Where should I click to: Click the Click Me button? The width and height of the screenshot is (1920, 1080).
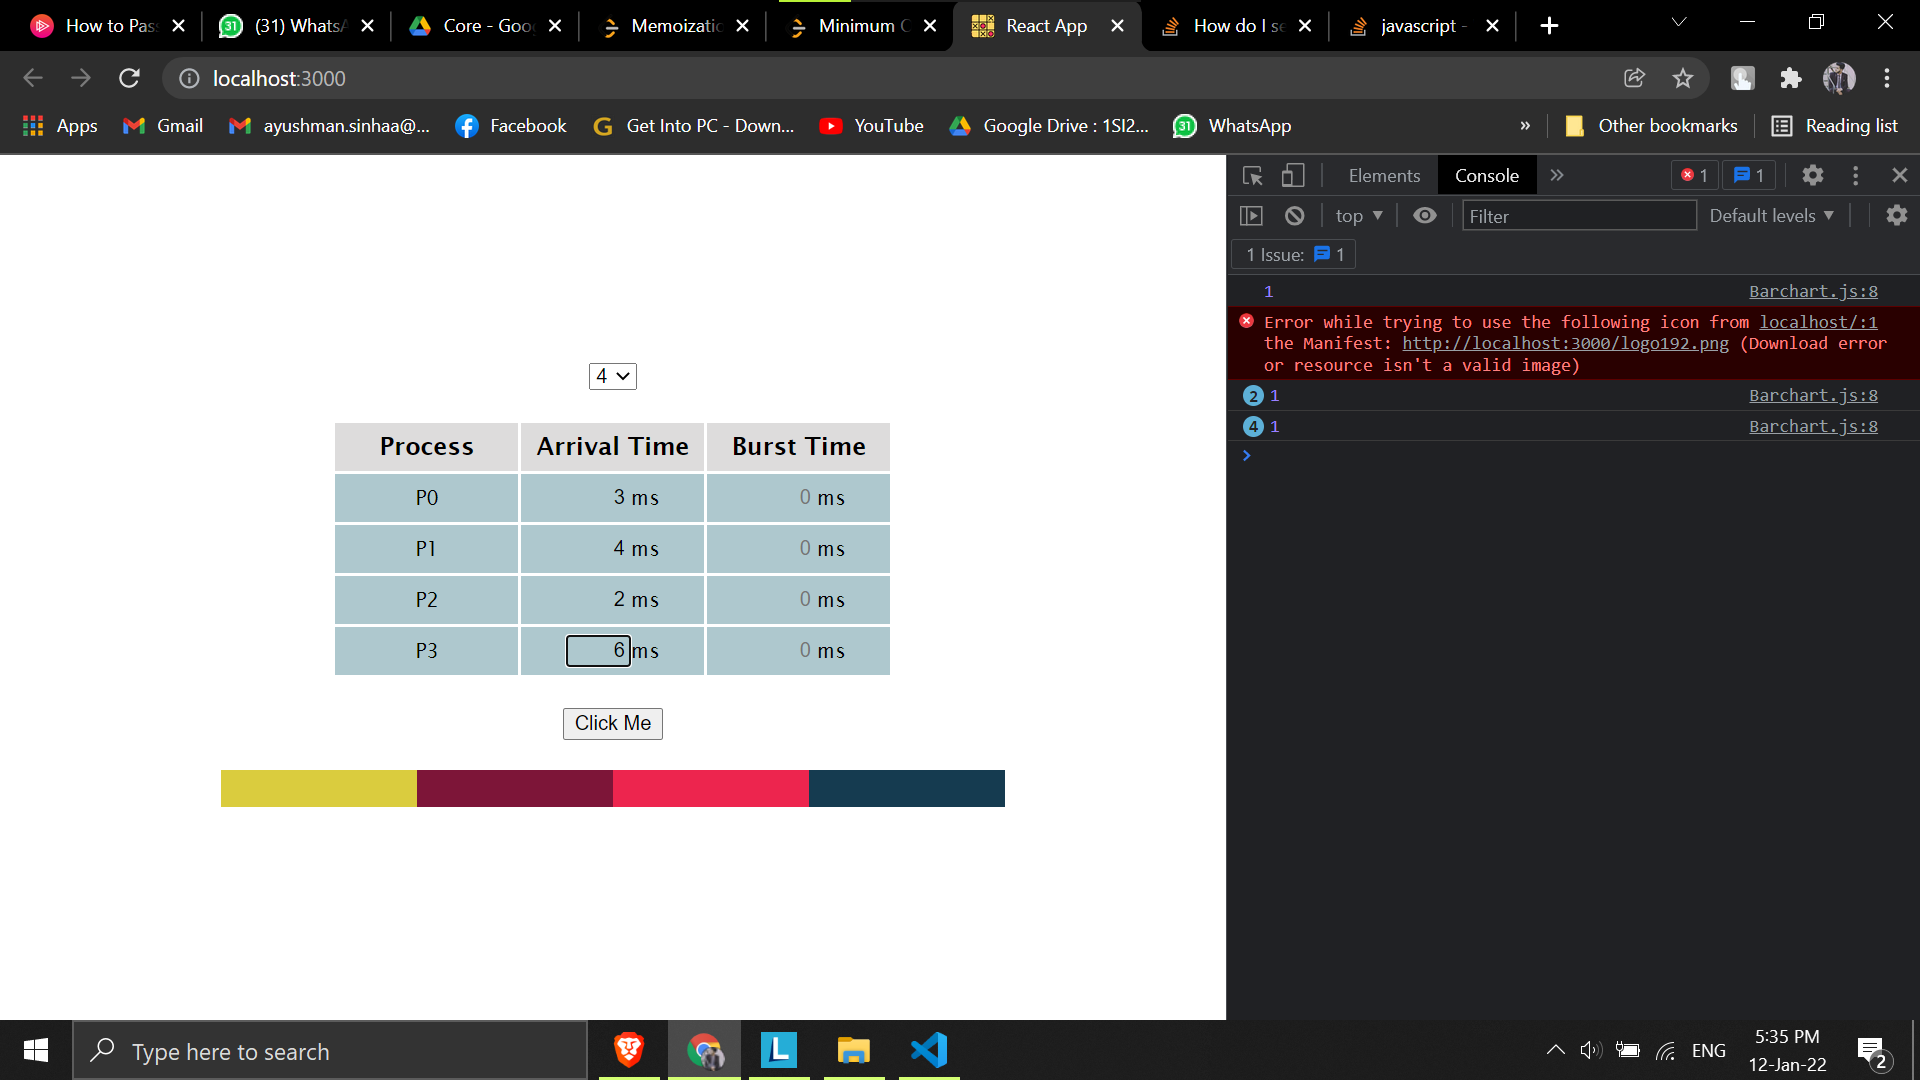613,723
